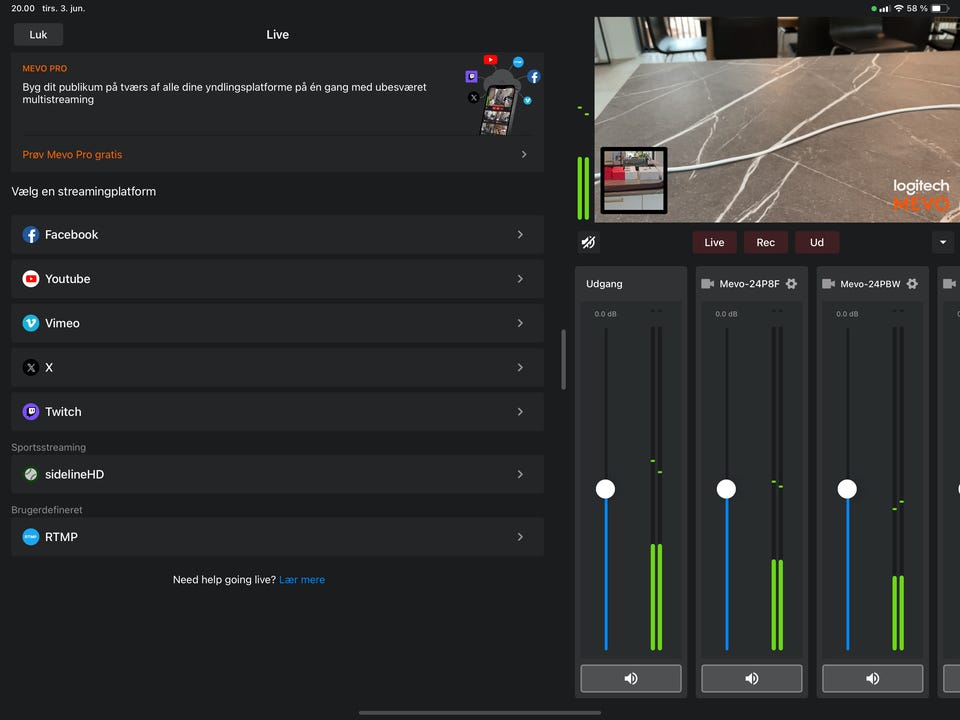Expand the X platform row chevron
The width and height of the screenshot is (960, 720).
click(x=520, y=368)
